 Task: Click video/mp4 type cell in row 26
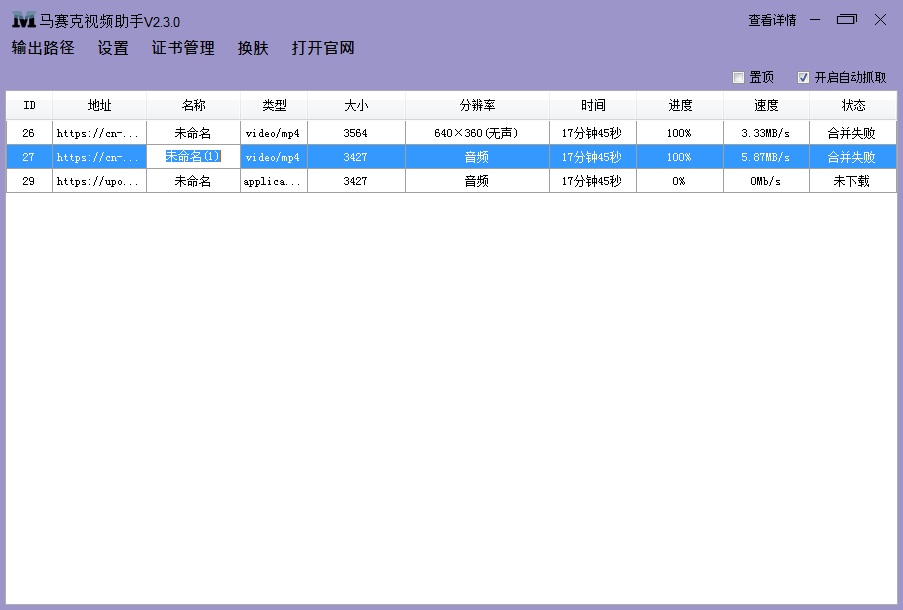tap(274, 133)
